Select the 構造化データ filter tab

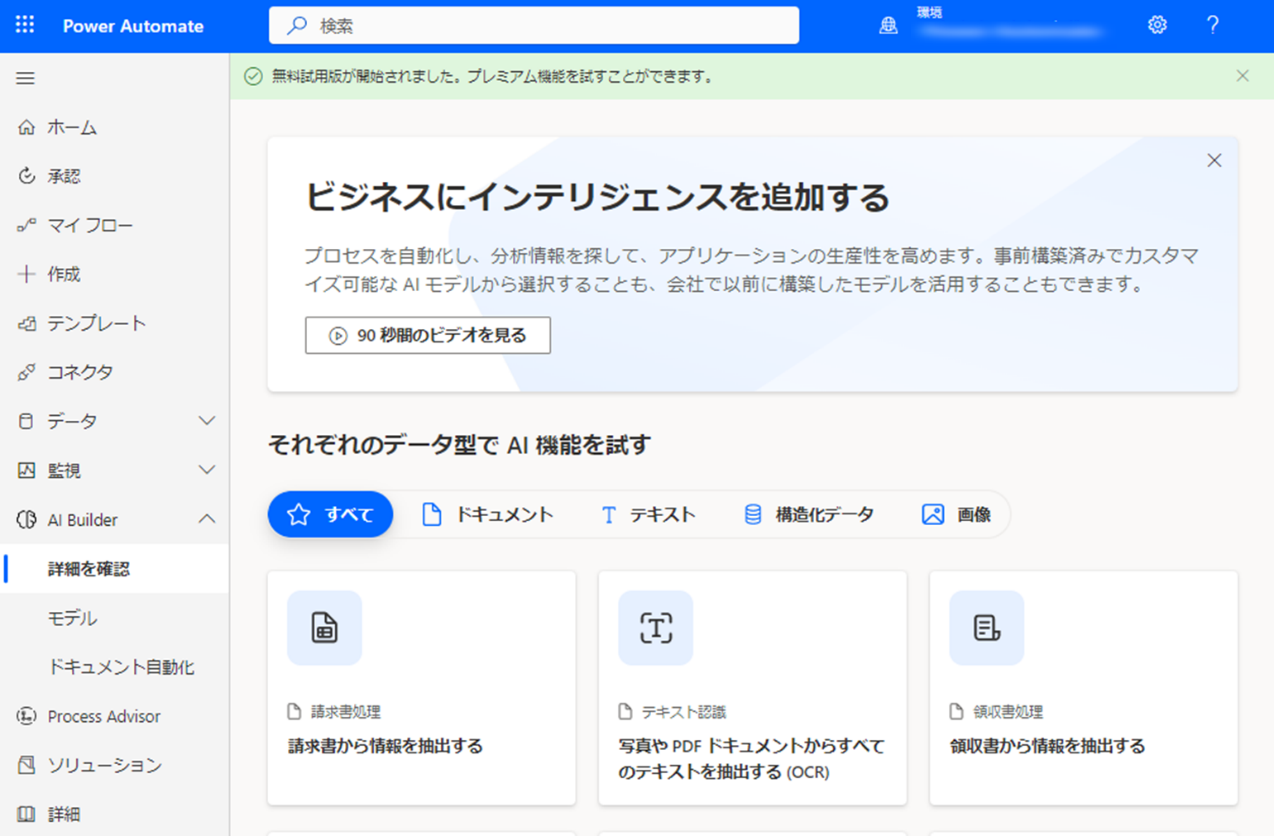point(809,514)
